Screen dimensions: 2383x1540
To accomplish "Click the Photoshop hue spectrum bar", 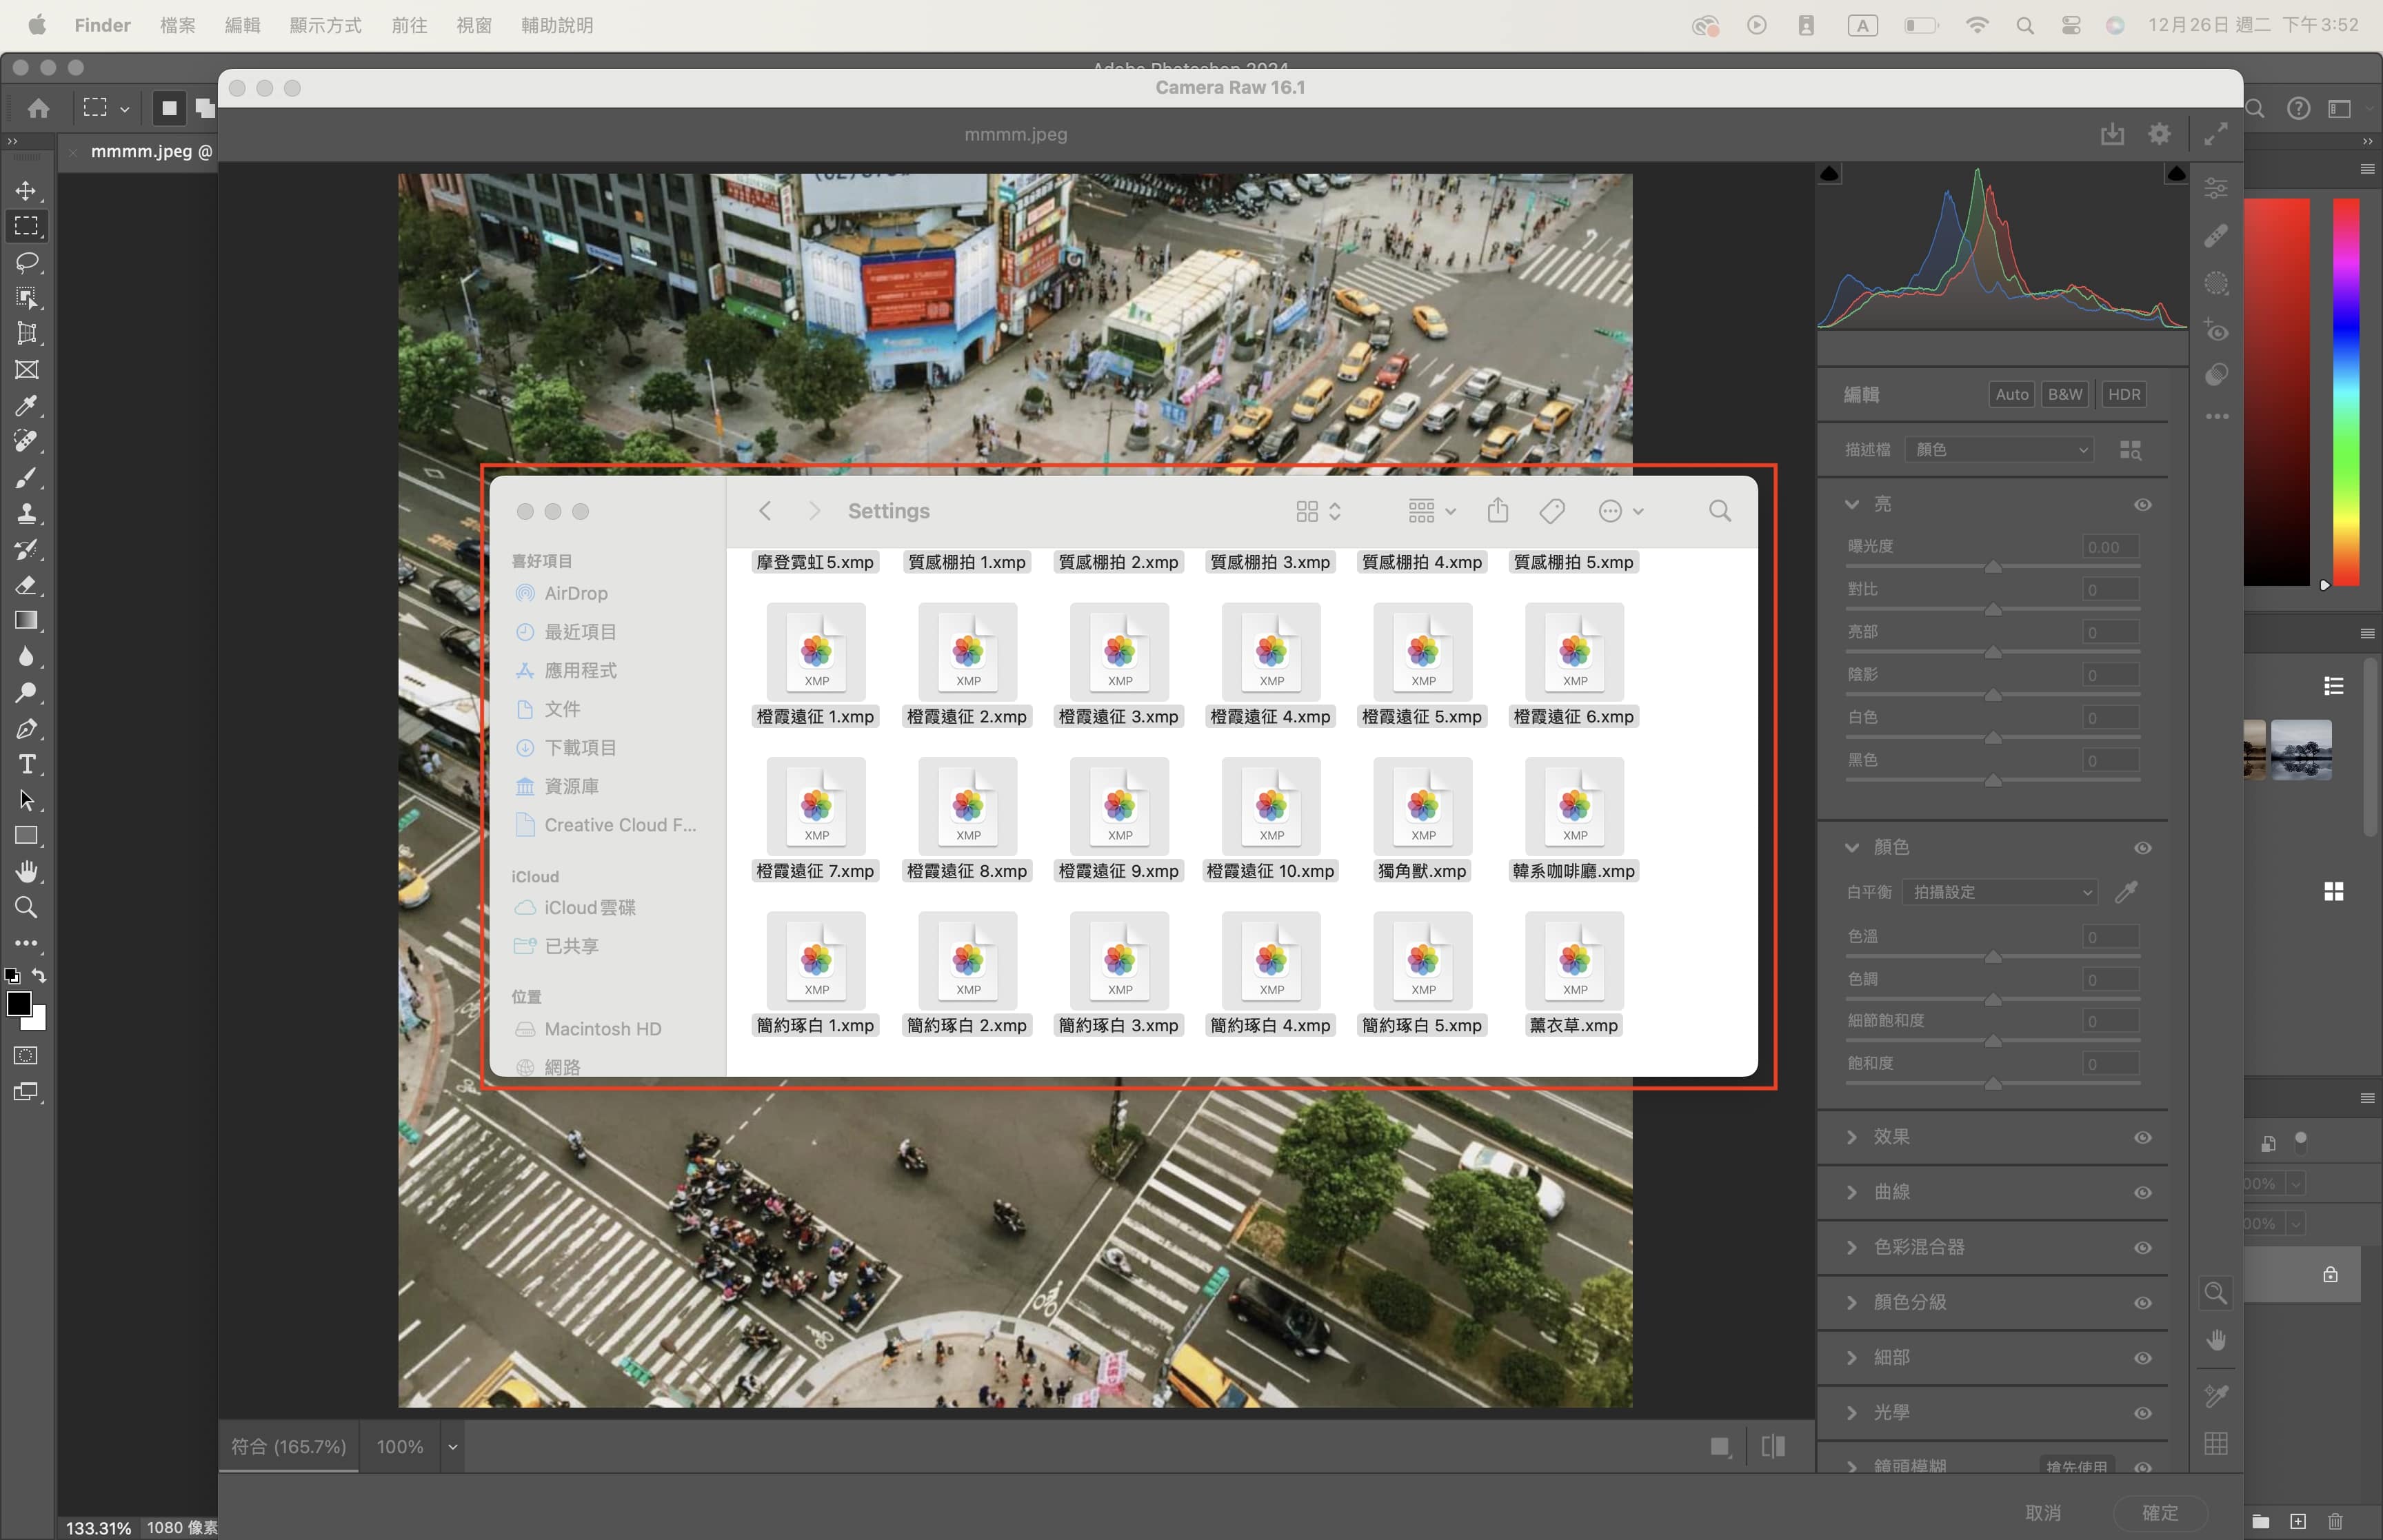I will coord(2346,391).
